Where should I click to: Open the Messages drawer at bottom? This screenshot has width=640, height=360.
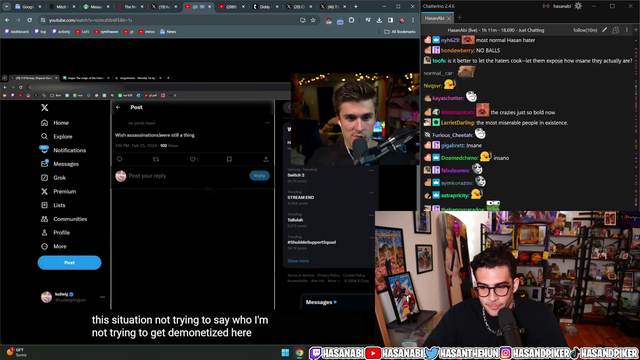337,302
